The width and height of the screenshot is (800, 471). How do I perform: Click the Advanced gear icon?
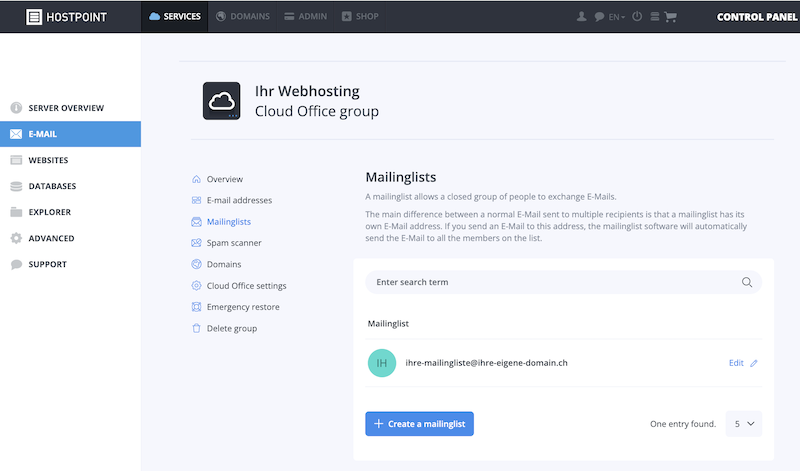pos(16,238)
